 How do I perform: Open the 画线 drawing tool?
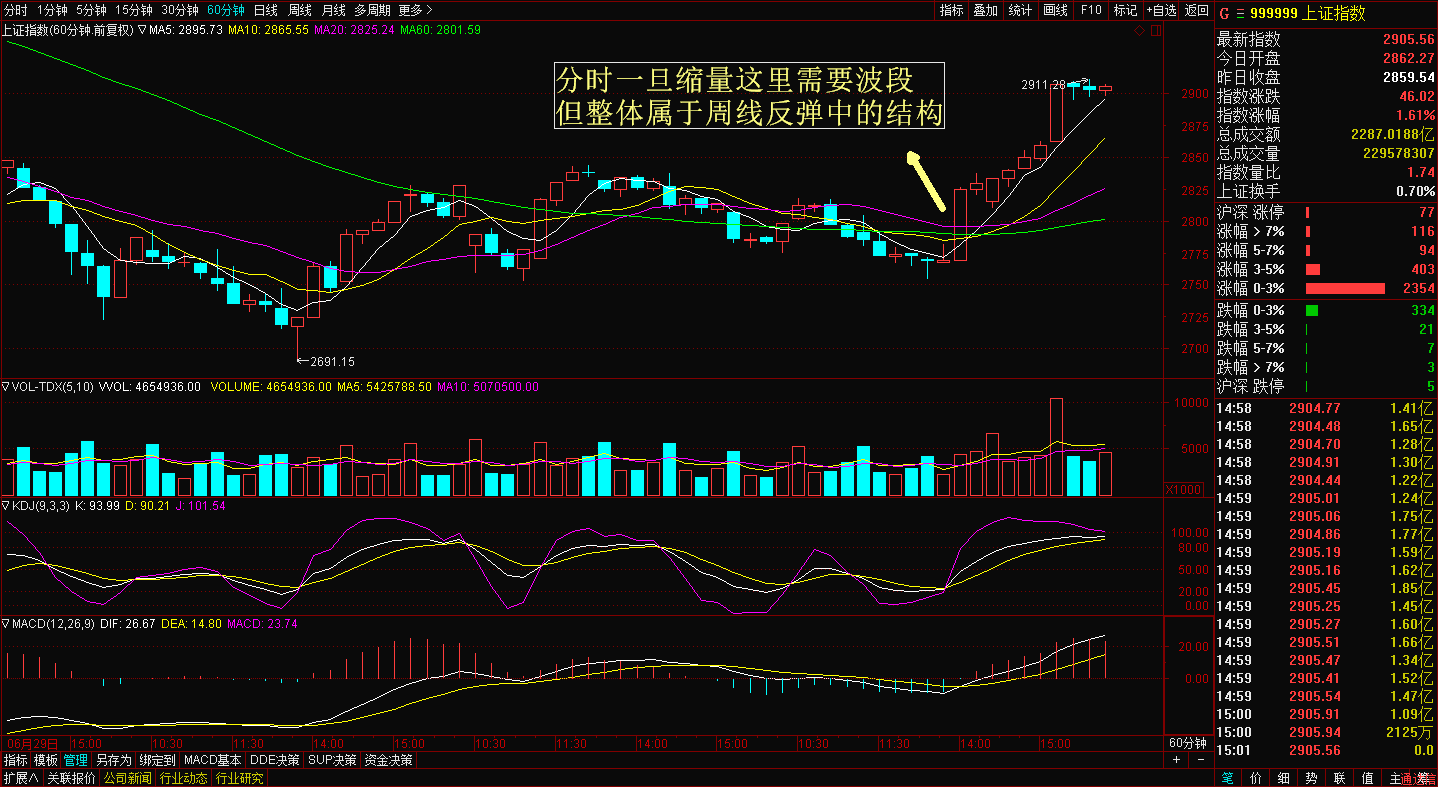(1055, 10)
